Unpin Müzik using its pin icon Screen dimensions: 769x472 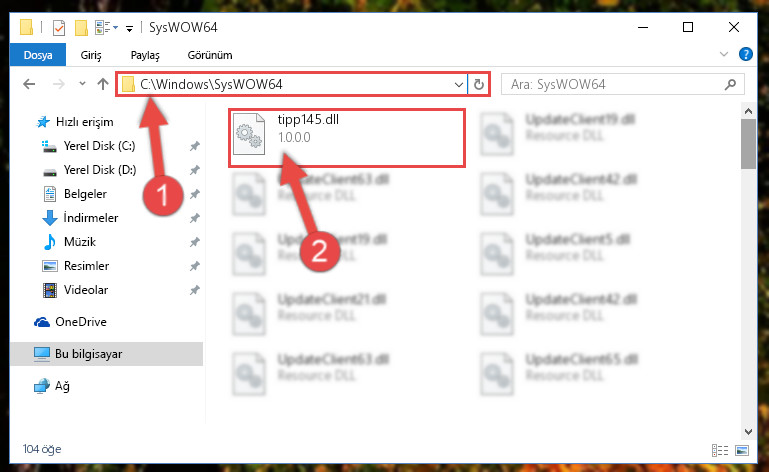[x=195, y=242]
